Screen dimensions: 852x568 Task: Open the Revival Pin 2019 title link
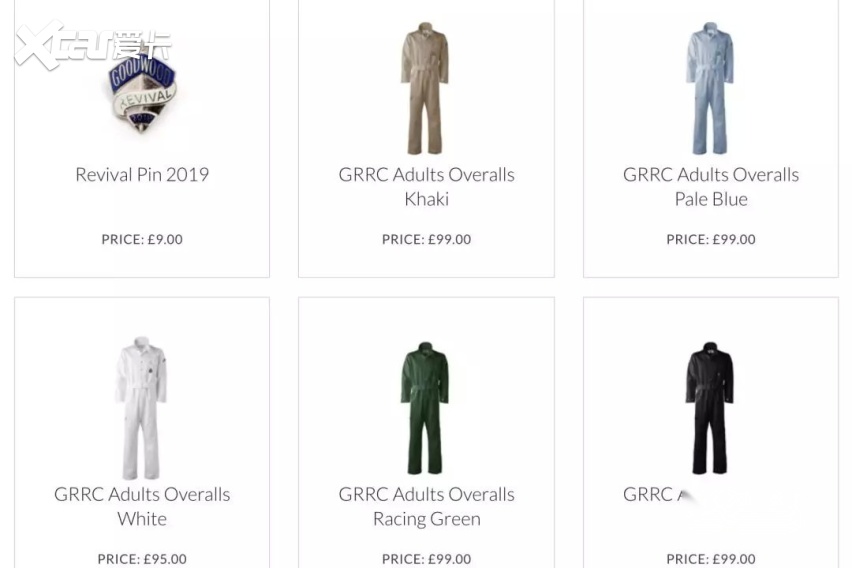[142, 174]
